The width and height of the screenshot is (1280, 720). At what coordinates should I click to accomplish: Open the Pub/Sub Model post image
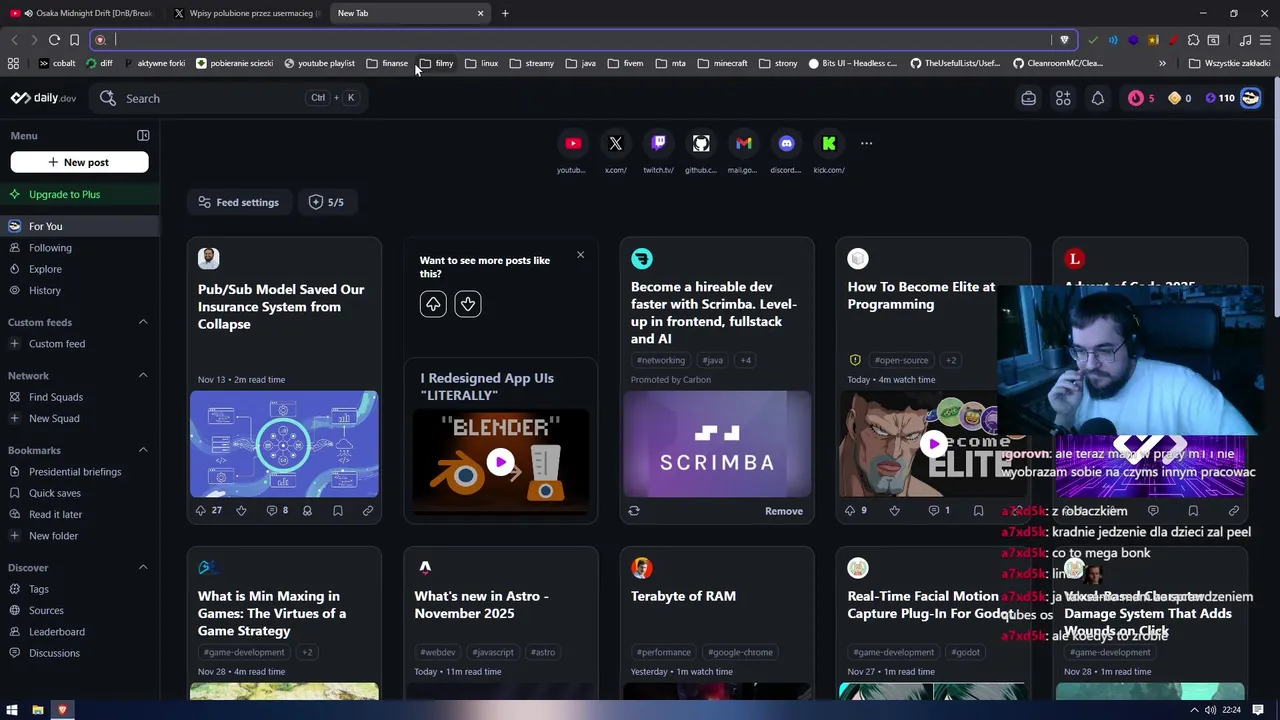pos(284,444)
